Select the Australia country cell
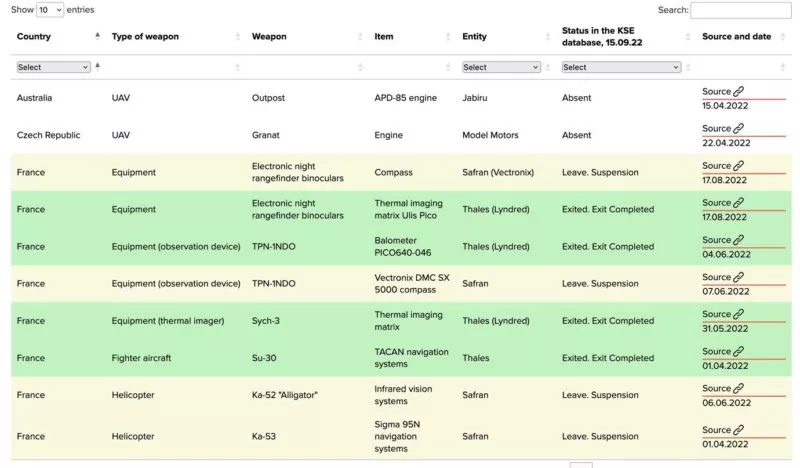 [x=34, y=98]
